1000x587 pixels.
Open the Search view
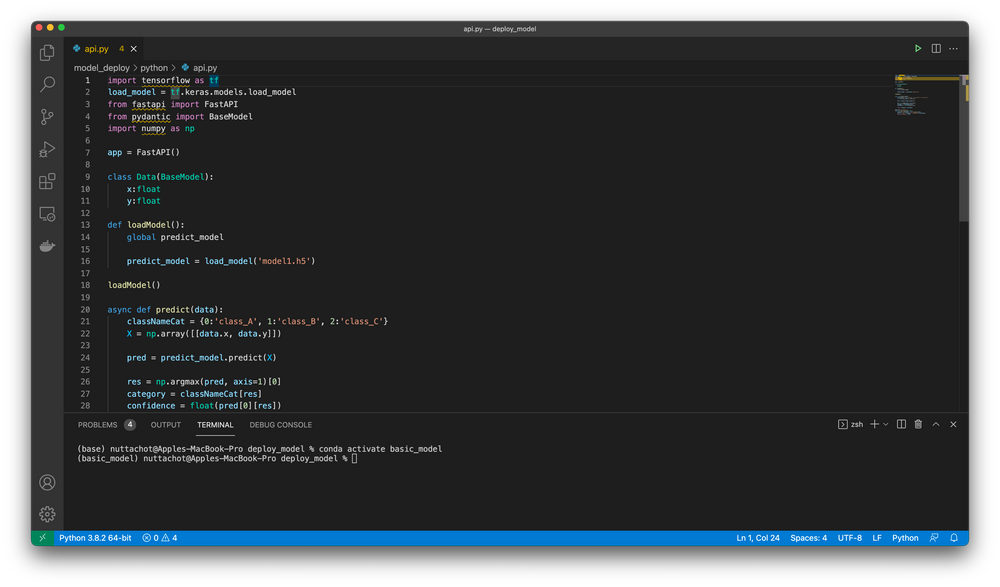tap(46, 84)
